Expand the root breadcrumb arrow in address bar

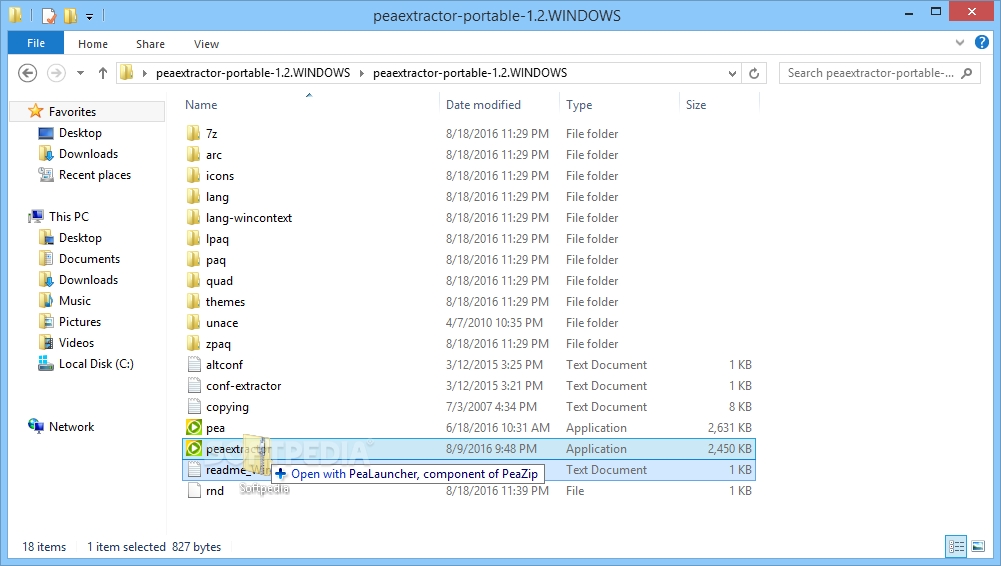[x=144, y=73]
